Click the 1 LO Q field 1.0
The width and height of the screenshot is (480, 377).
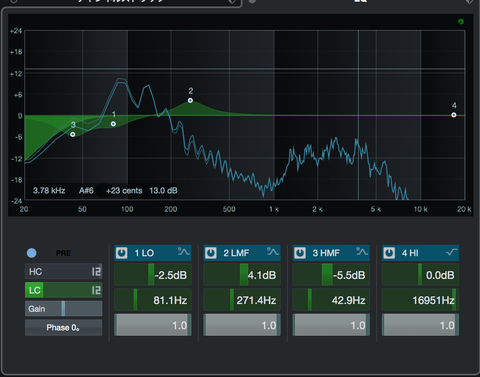(x=153, y=325)
